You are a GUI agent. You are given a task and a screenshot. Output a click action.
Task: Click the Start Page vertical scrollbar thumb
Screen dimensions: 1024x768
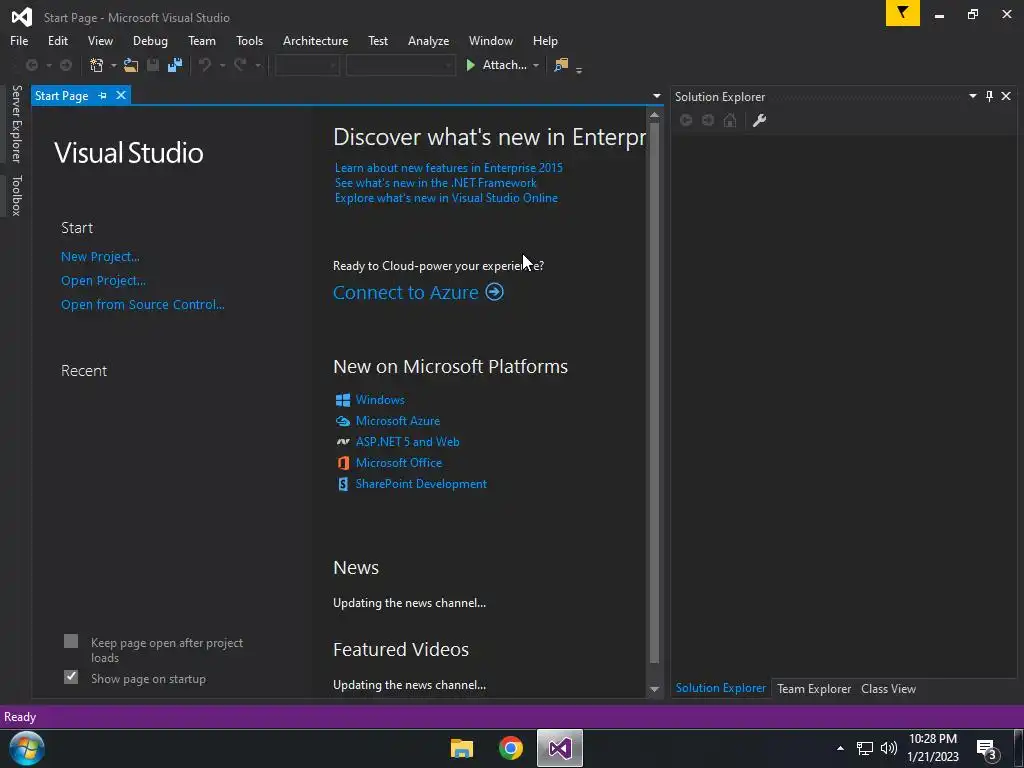[654, 392]
